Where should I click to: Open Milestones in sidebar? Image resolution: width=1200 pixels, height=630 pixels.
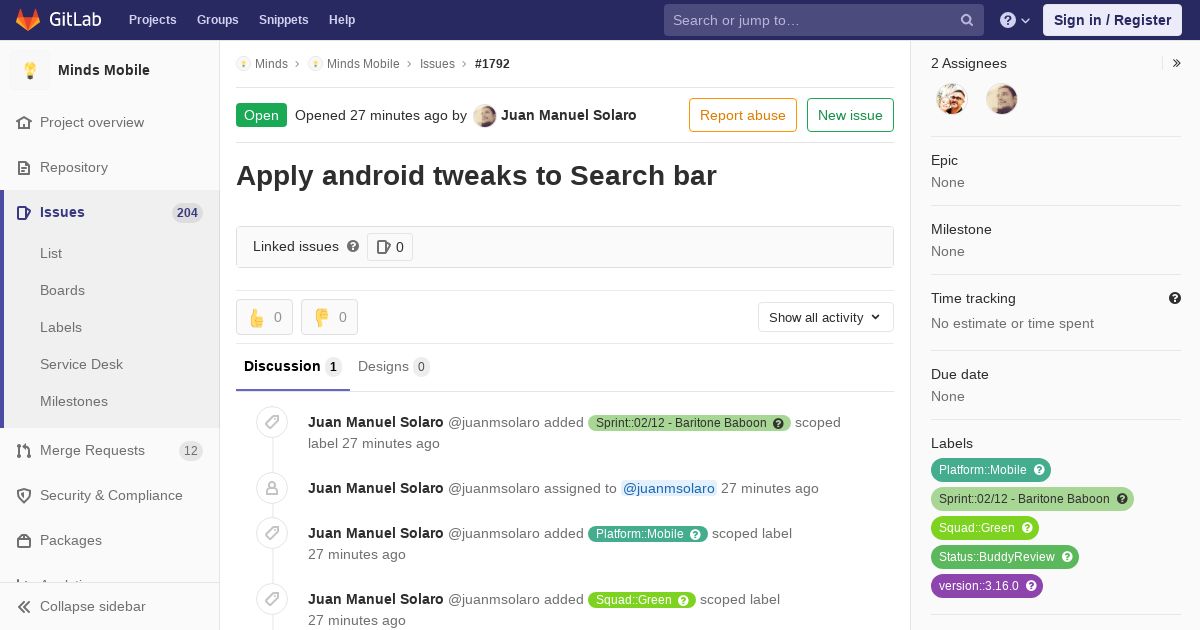[74, 401]
